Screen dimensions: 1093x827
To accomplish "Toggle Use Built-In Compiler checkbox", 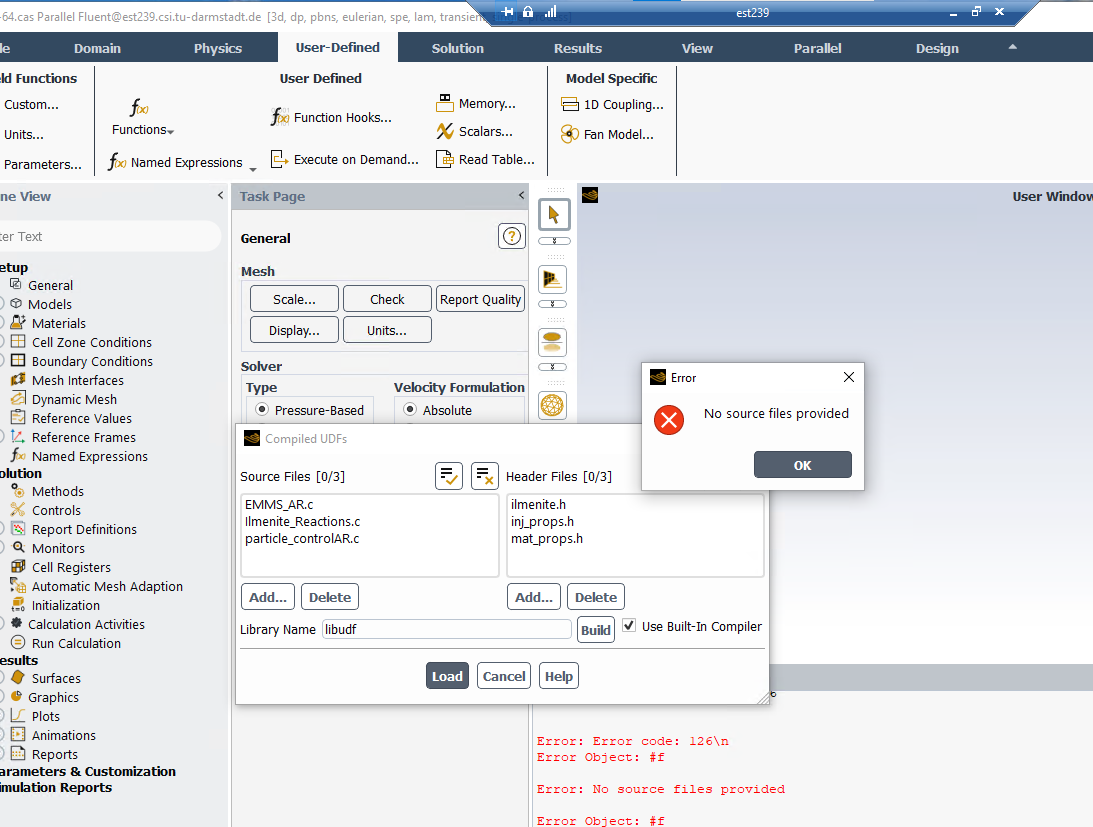I will point(629,626).
